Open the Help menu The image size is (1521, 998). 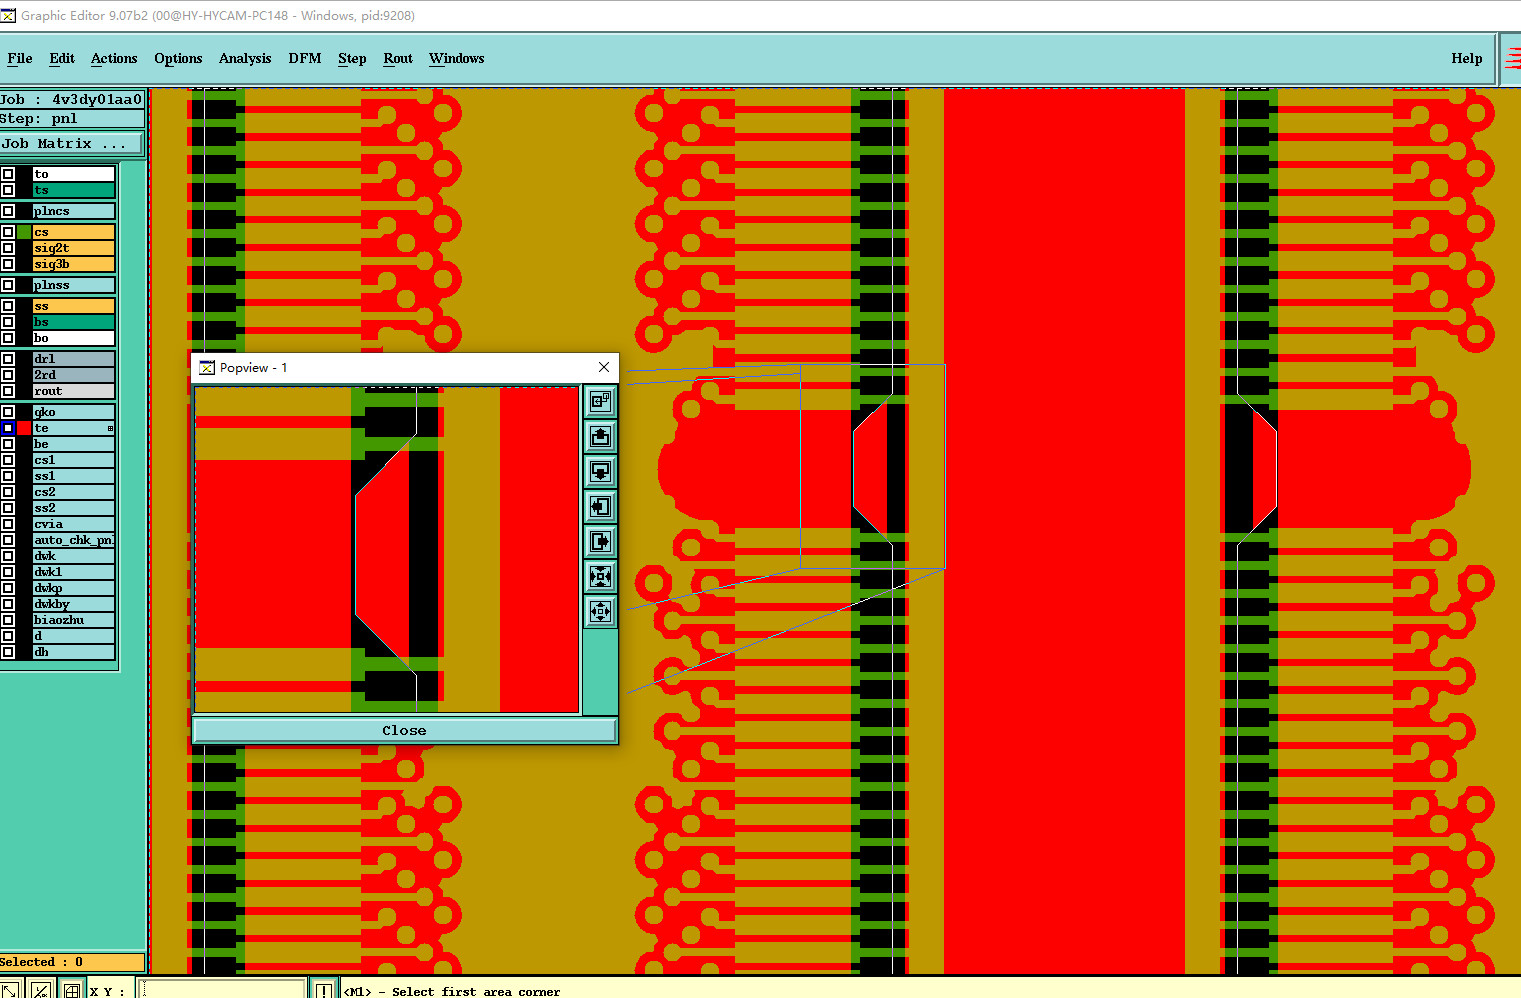(x=1467, y=58)
